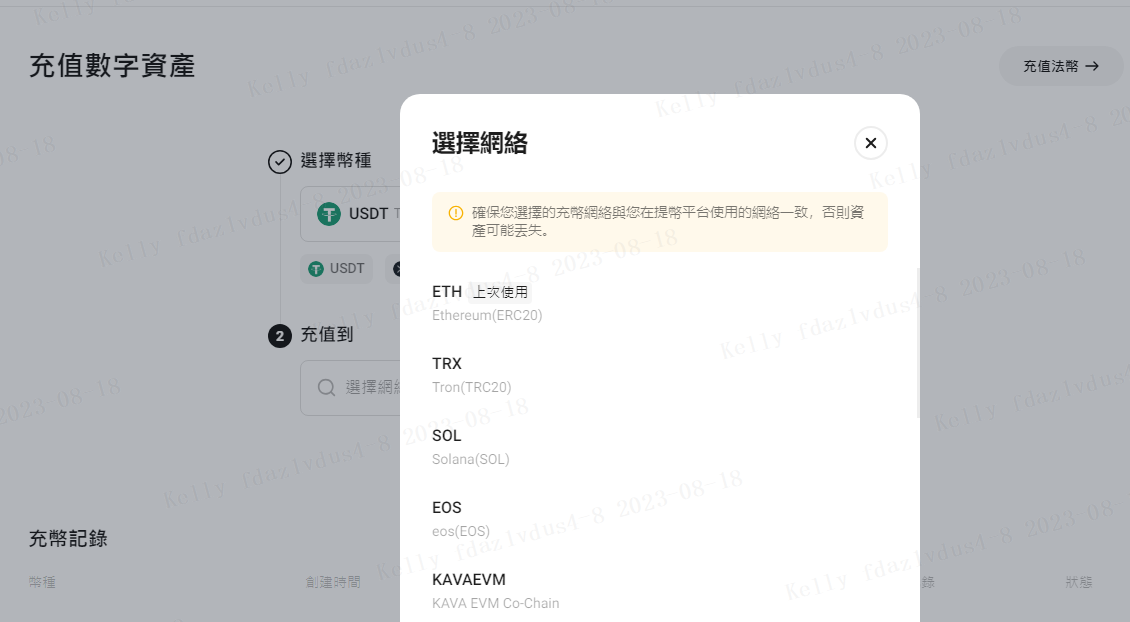
Task: Close the 選擇網絡 dialog
Action: pyautogui.click(x=871, y=143)
